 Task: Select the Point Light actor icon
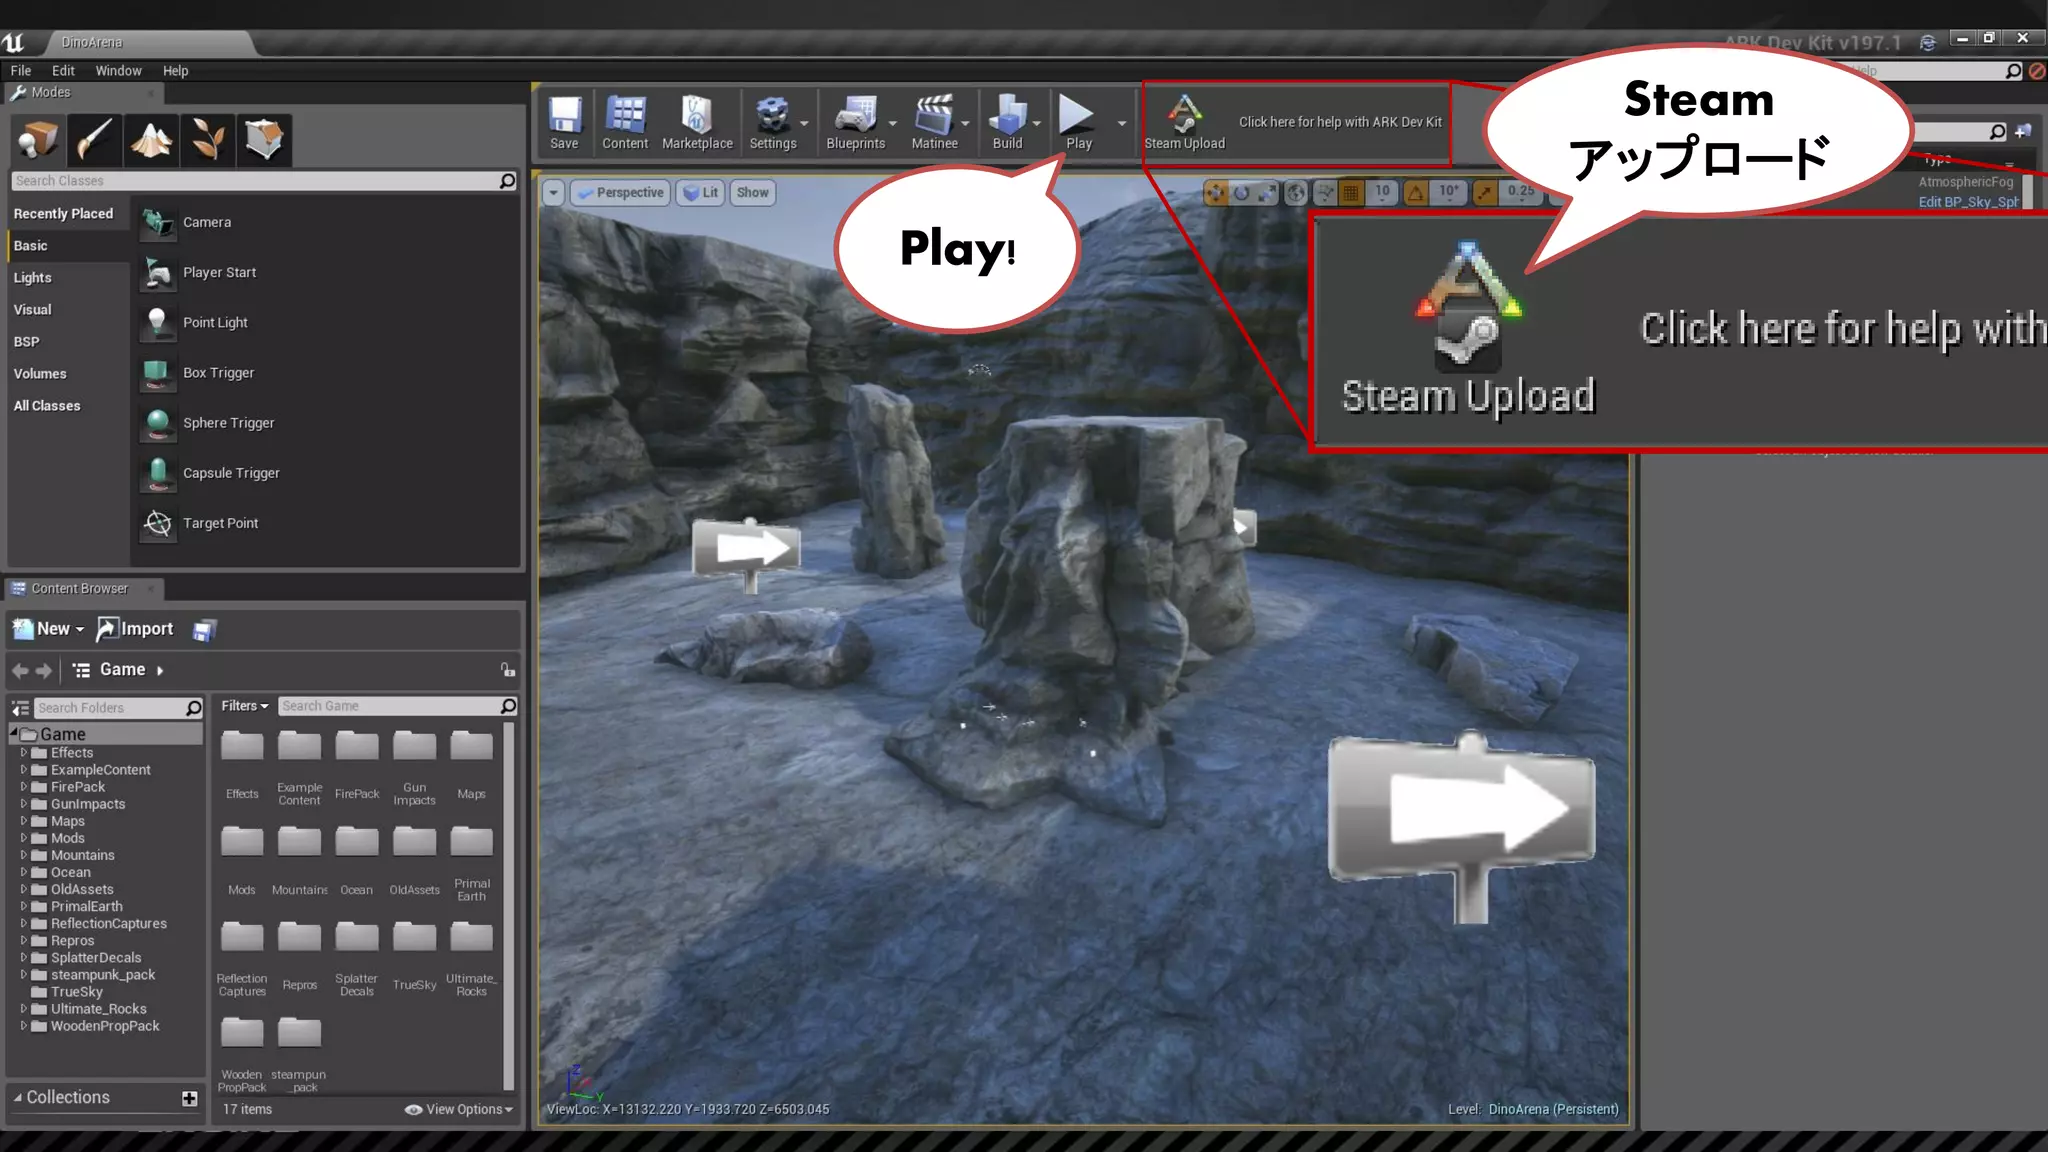(157, 323)
